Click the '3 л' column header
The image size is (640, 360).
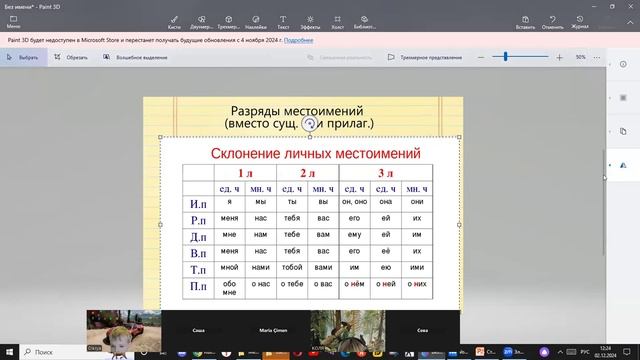click(x=386, y=173)
